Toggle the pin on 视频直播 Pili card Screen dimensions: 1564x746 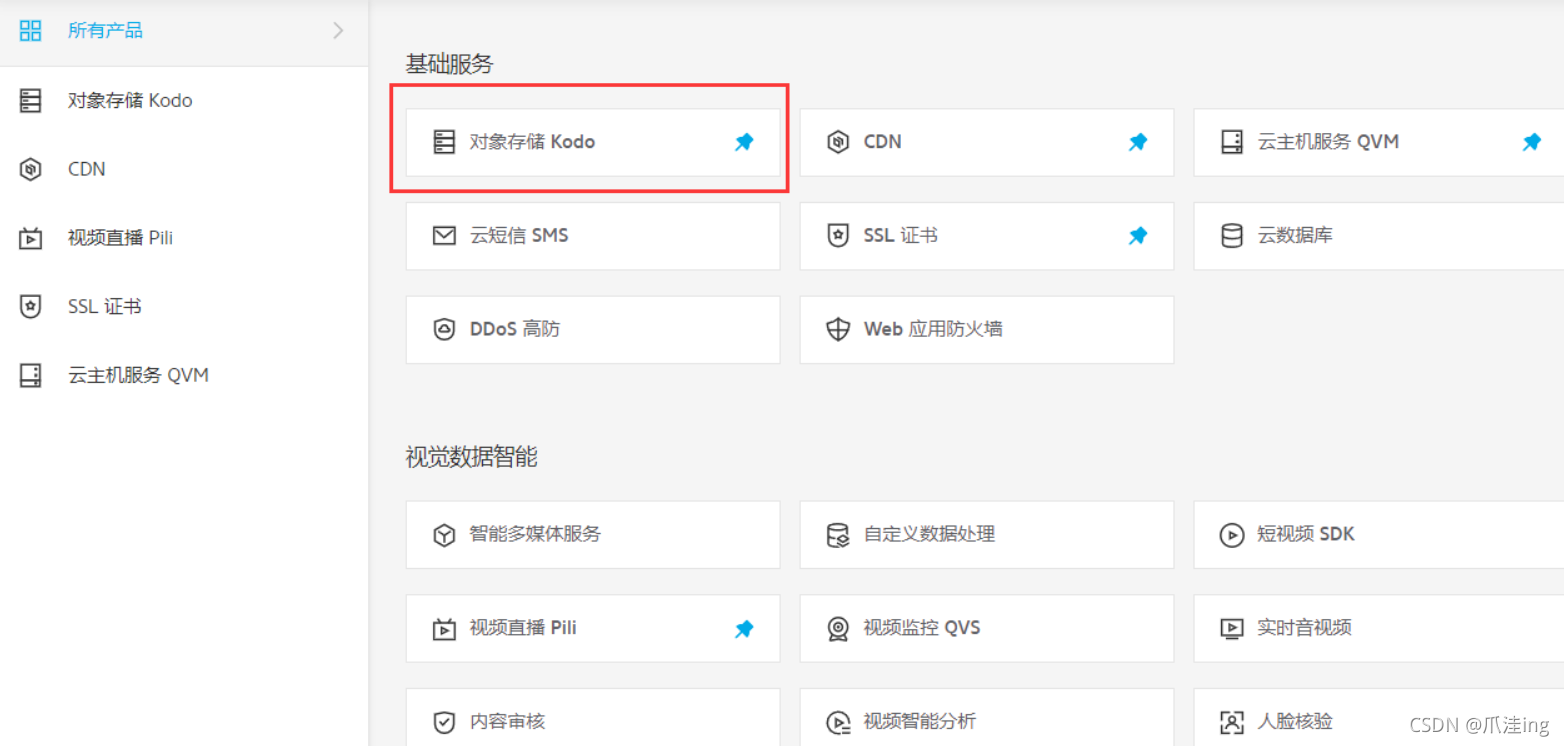click(x=744, y=629)
